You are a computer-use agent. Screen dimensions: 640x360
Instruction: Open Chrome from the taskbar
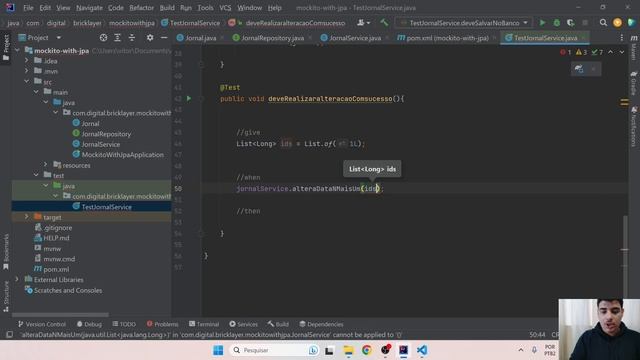point(367,350)
